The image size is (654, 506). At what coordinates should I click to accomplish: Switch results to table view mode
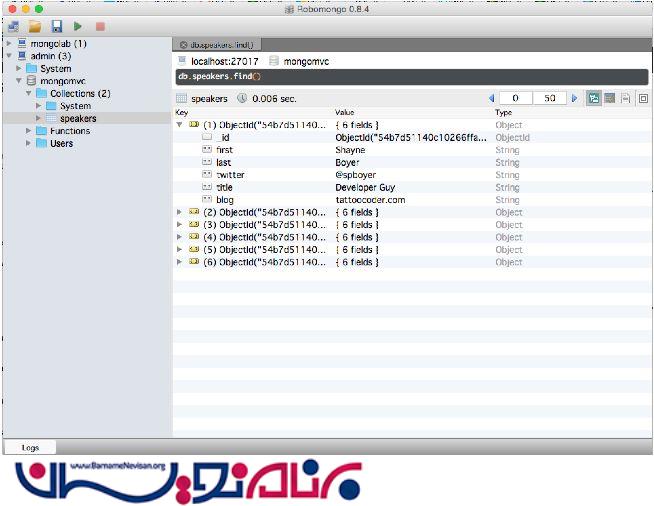[x=609, y=99]
